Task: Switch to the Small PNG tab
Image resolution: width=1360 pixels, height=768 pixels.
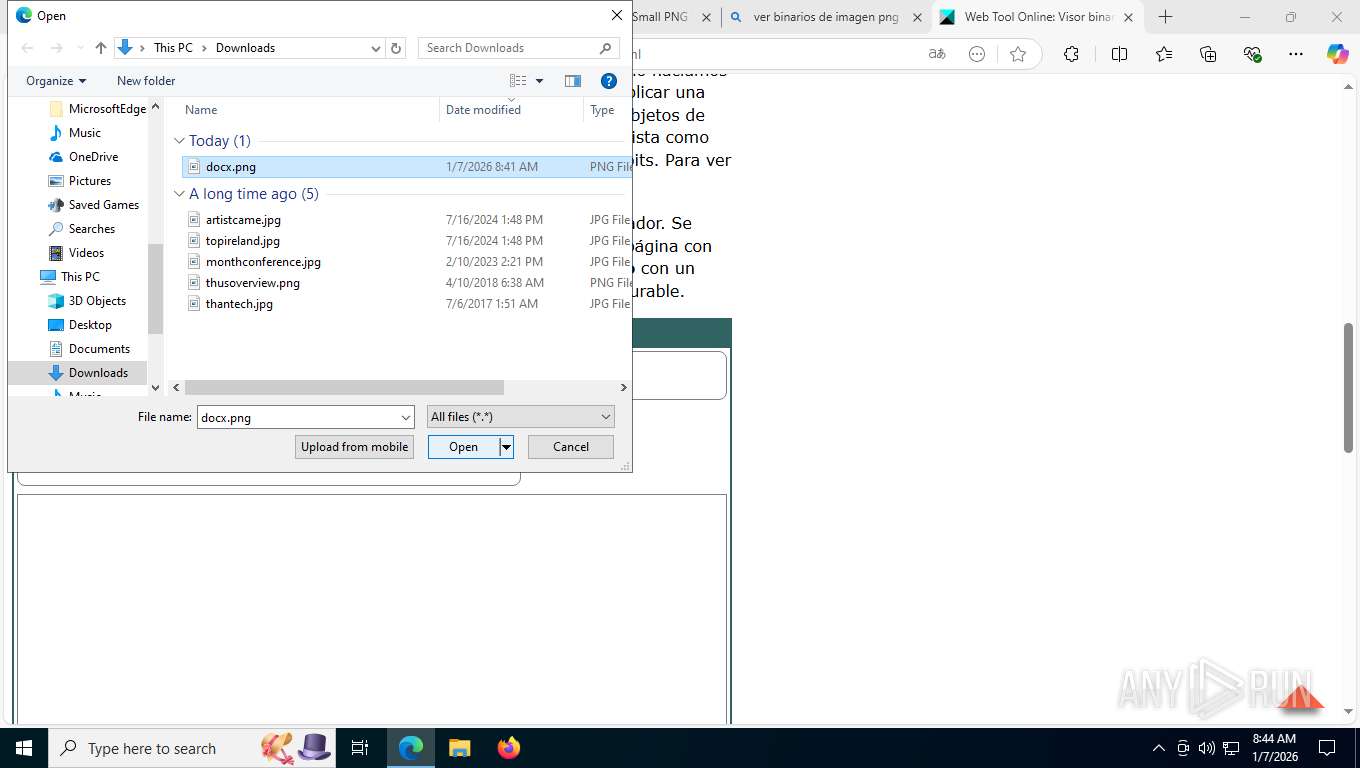Action: [x=660, y=17]
